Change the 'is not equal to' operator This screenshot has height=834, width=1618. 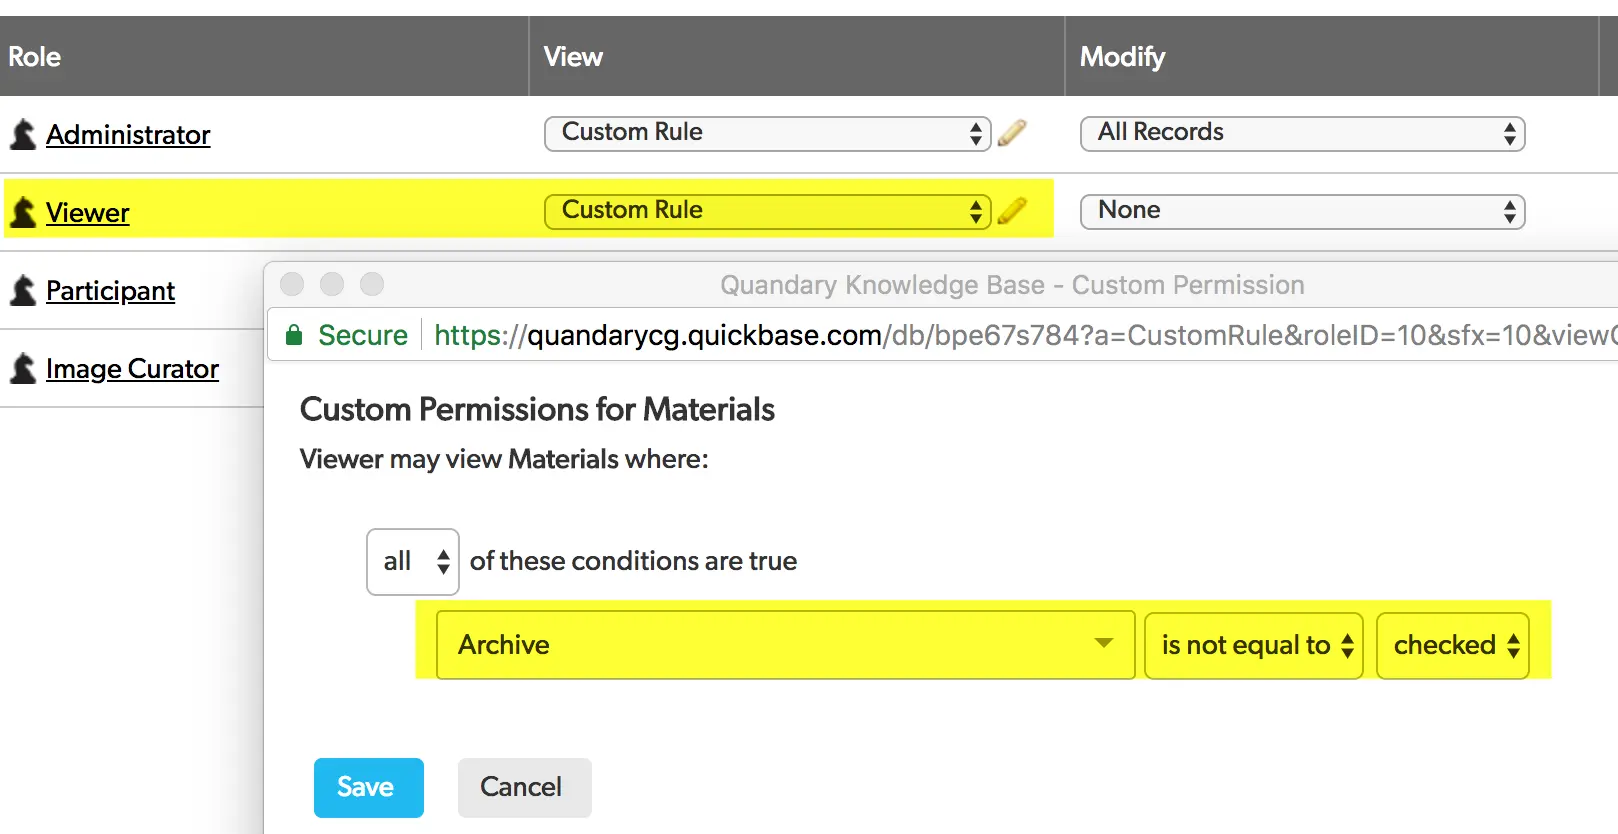point(1254,645)
